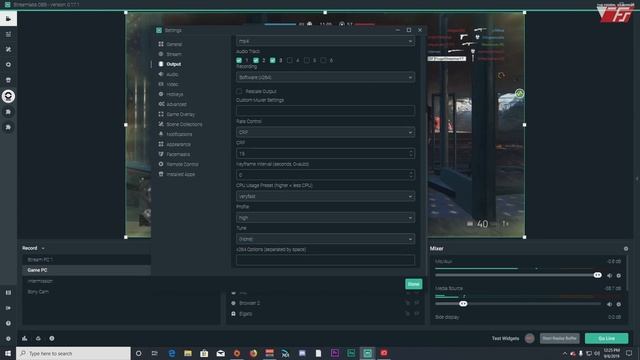The height and width of the screenshot is (360, 640).
Task: Open the Mixer panel settings gear
Action: tap(626, 249)
